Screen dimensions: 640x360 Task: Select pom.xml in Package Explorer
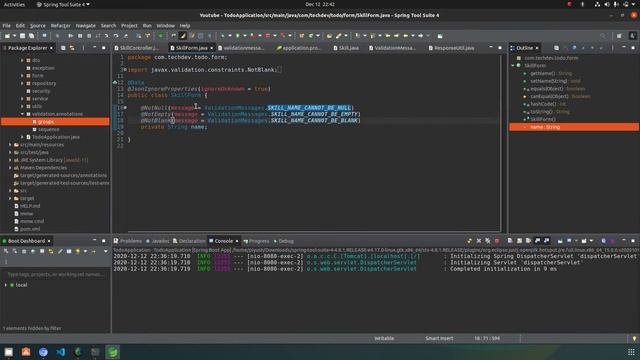(x=29, y=229)
